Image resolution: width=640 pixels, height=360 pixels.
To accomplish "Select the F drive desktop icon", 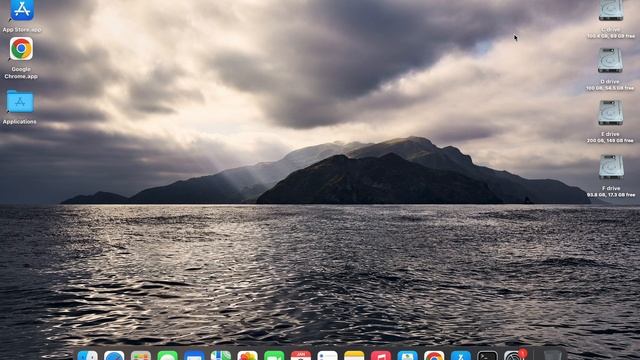I will [611, 167].
